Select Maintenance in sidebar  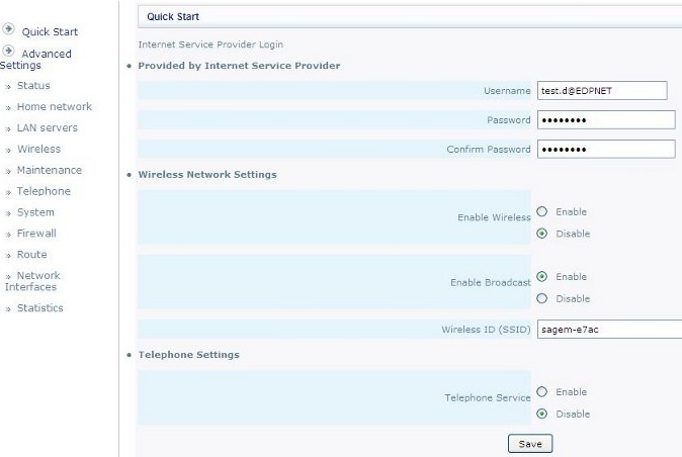pyautogui.click(x=49, y=170)
